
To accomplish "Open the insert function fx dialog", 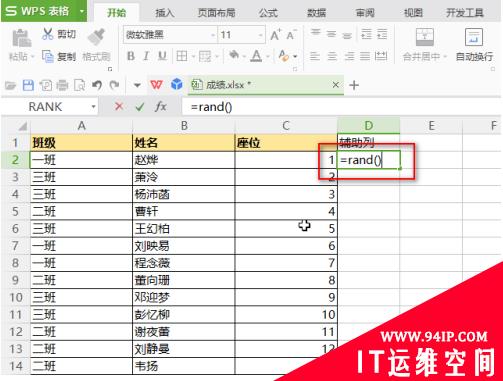I will point(160,107).
